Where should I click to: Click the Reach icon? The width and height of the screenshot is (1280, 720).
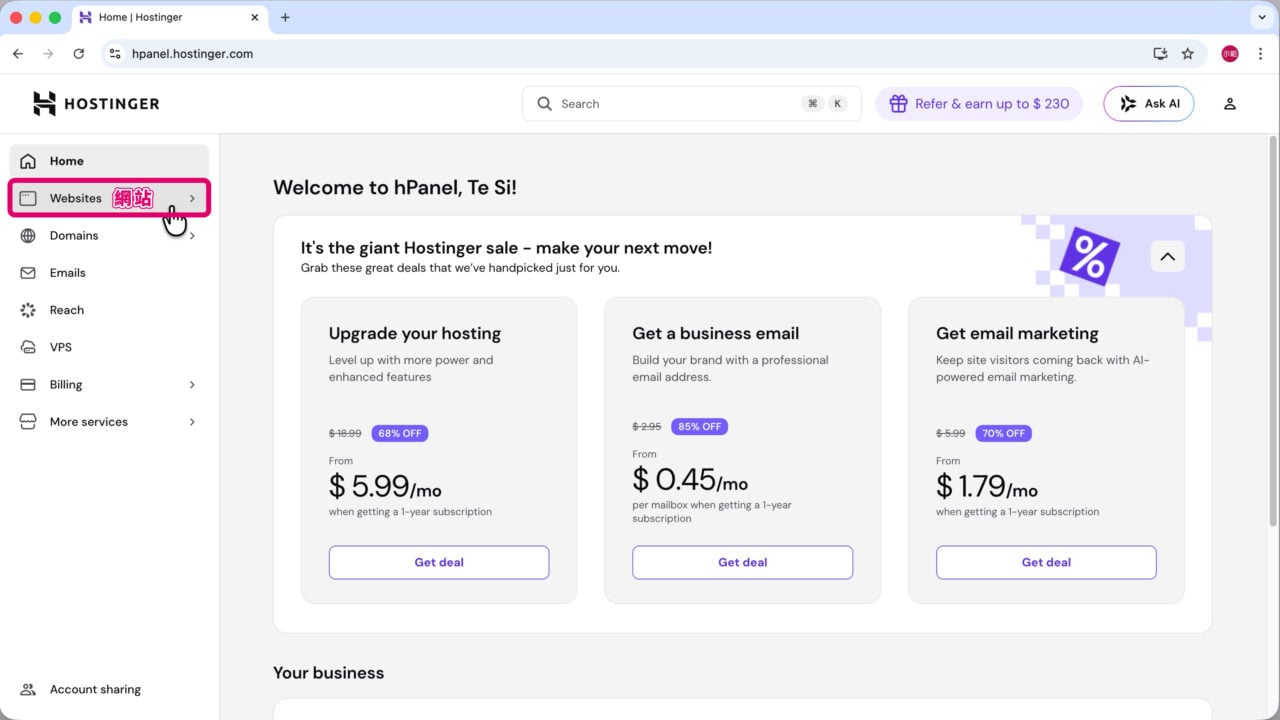pos(28,310)
